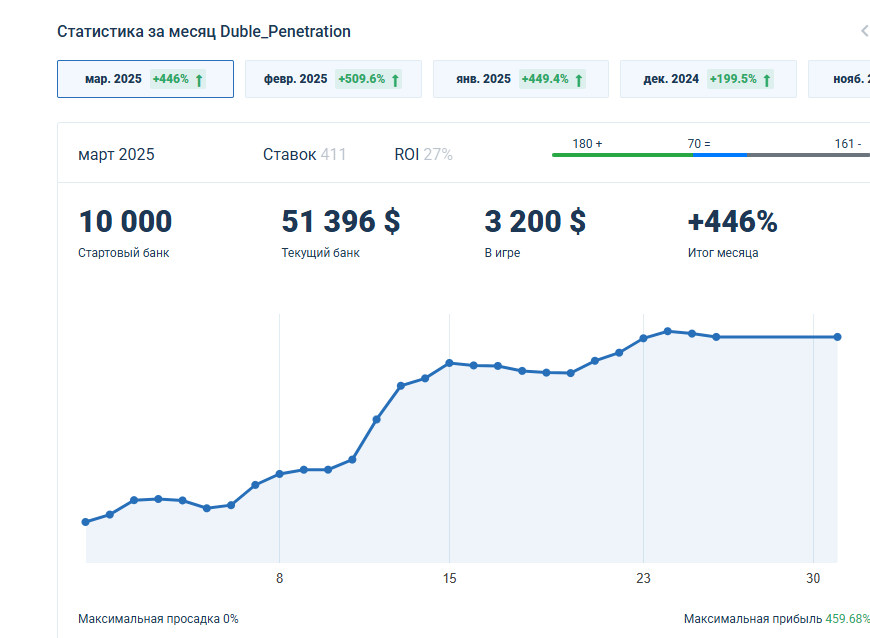
Task: Click the Ставок 411 bets counter
Action: click(304, 154)
